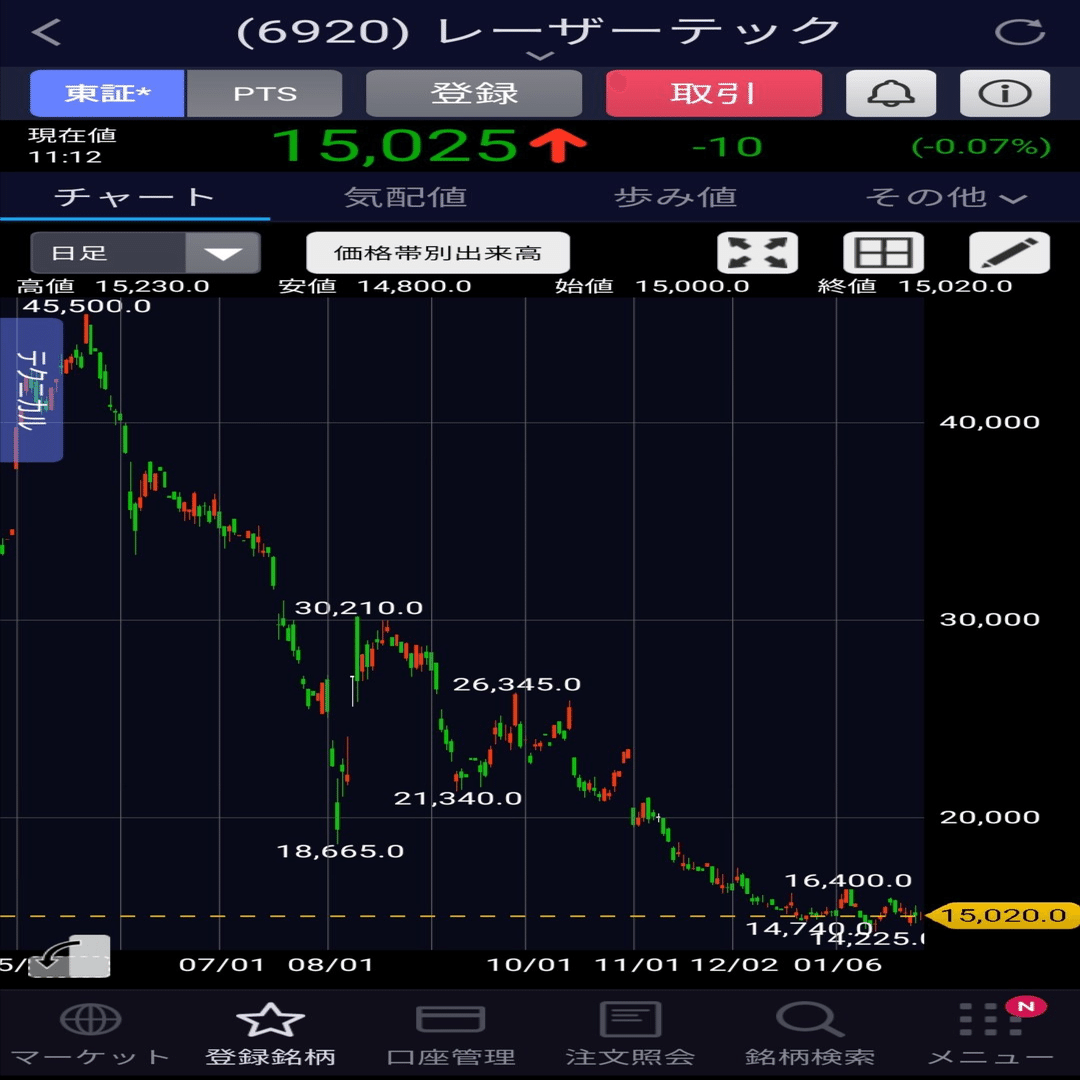The image size is (1080, 1080).
Task: Open the テクニカル side panel
Action: click(x=31, y=390)
